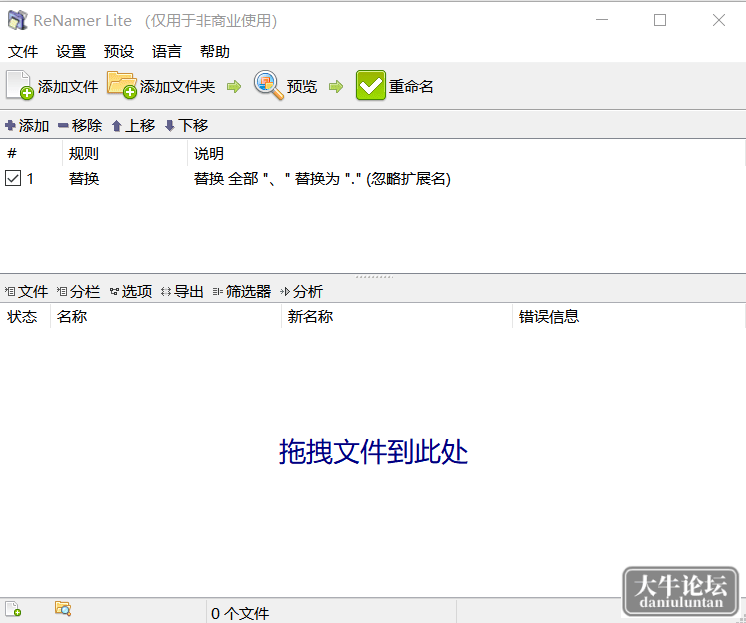Open the 导出 dropdown
Screen dimensions: 746x623
tap(183, 291)
